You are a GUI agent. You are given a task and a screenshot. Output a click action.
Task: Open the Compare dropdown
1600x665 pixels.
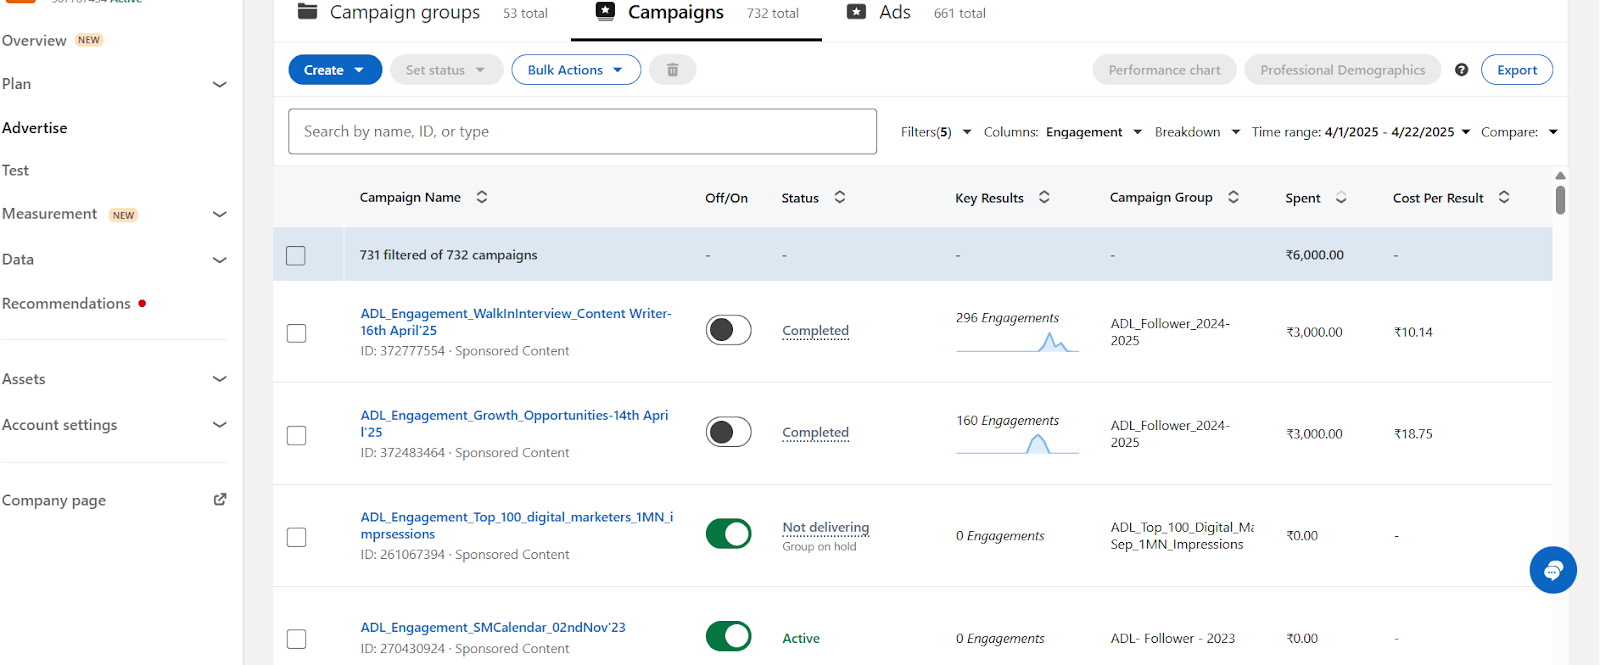tap(1519, 132)
